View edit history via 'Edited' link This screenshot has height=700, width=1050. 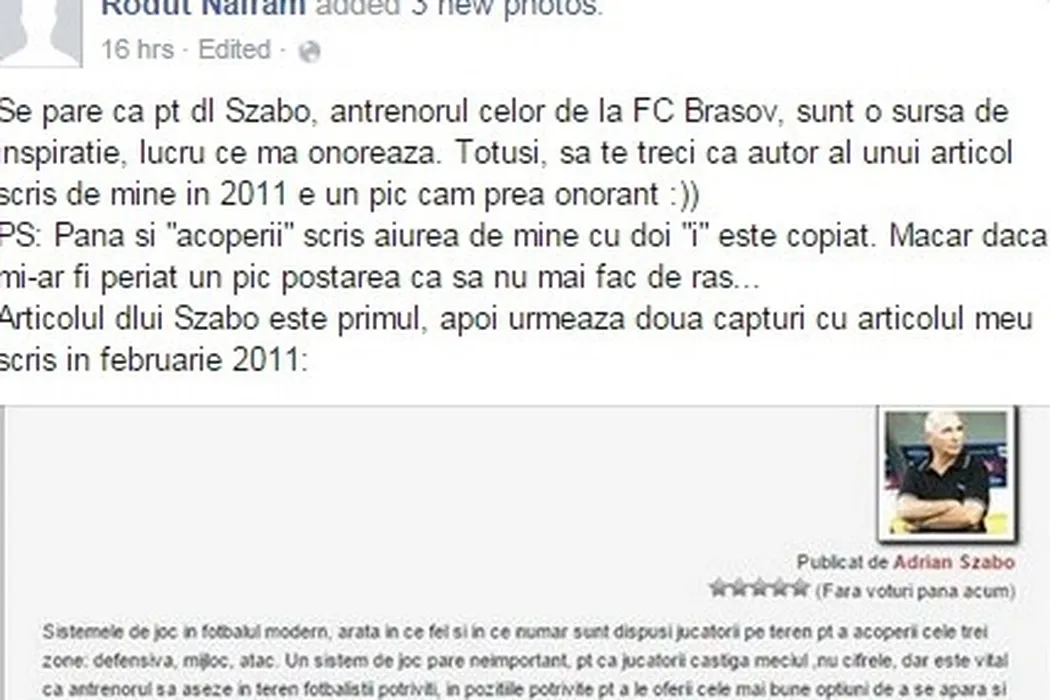click(234, 50)
